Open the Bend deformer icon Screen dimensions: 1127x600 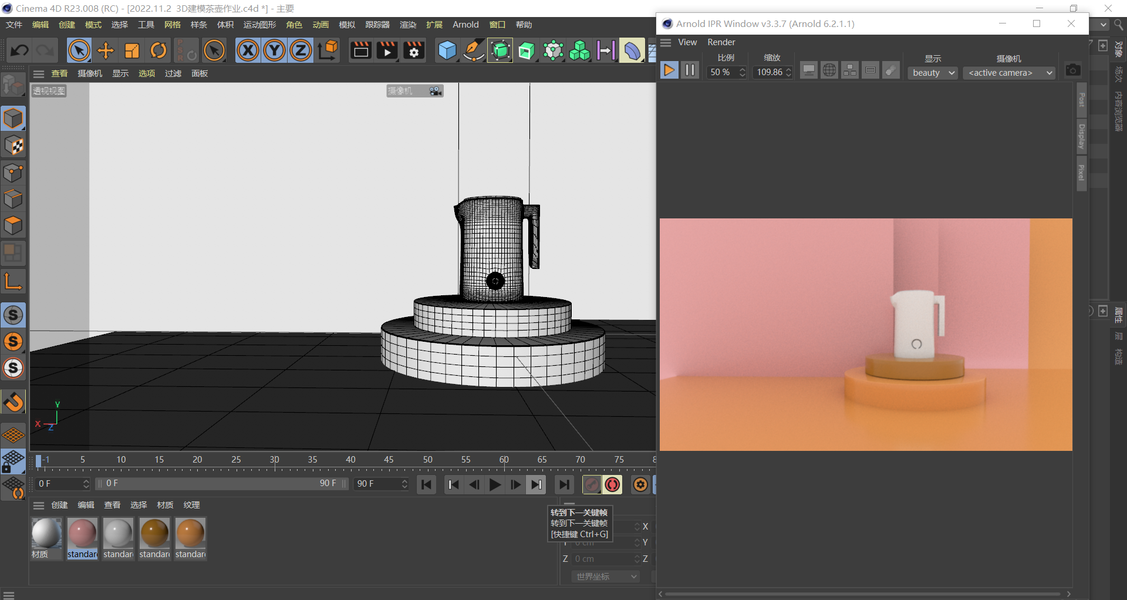(x=632, y=50)
